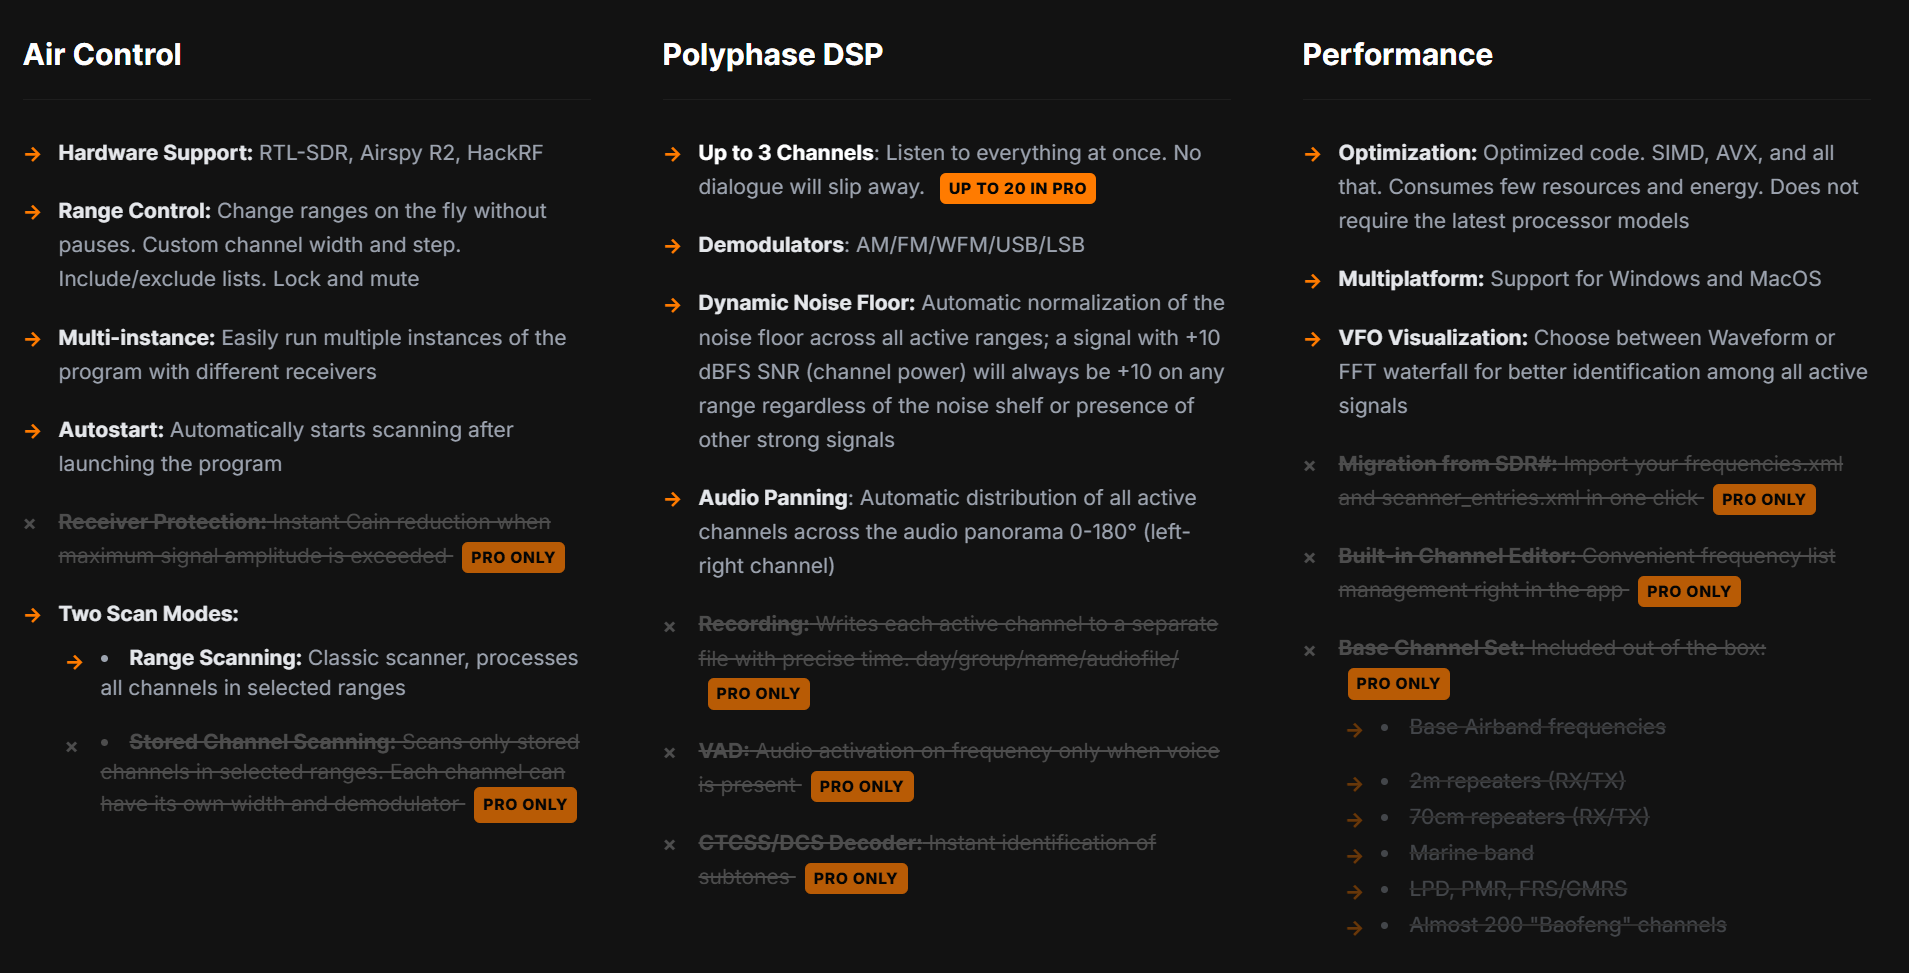Click the Polyphase DSP heading
The width and height of the screenshot is (1909, 973).
click(772, 54)
